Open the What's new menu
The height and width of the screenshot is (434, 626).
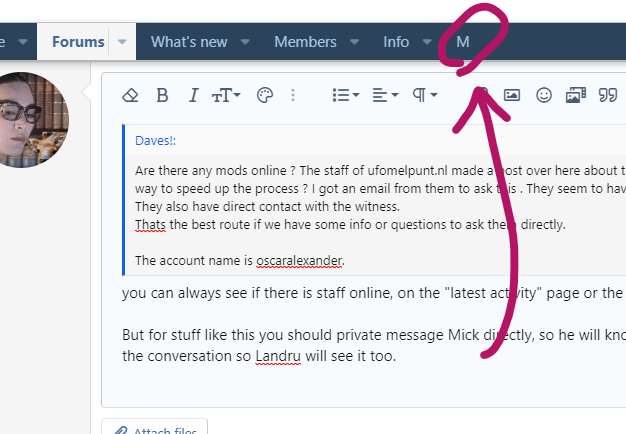pyautogui.click(x=188, y=42)
